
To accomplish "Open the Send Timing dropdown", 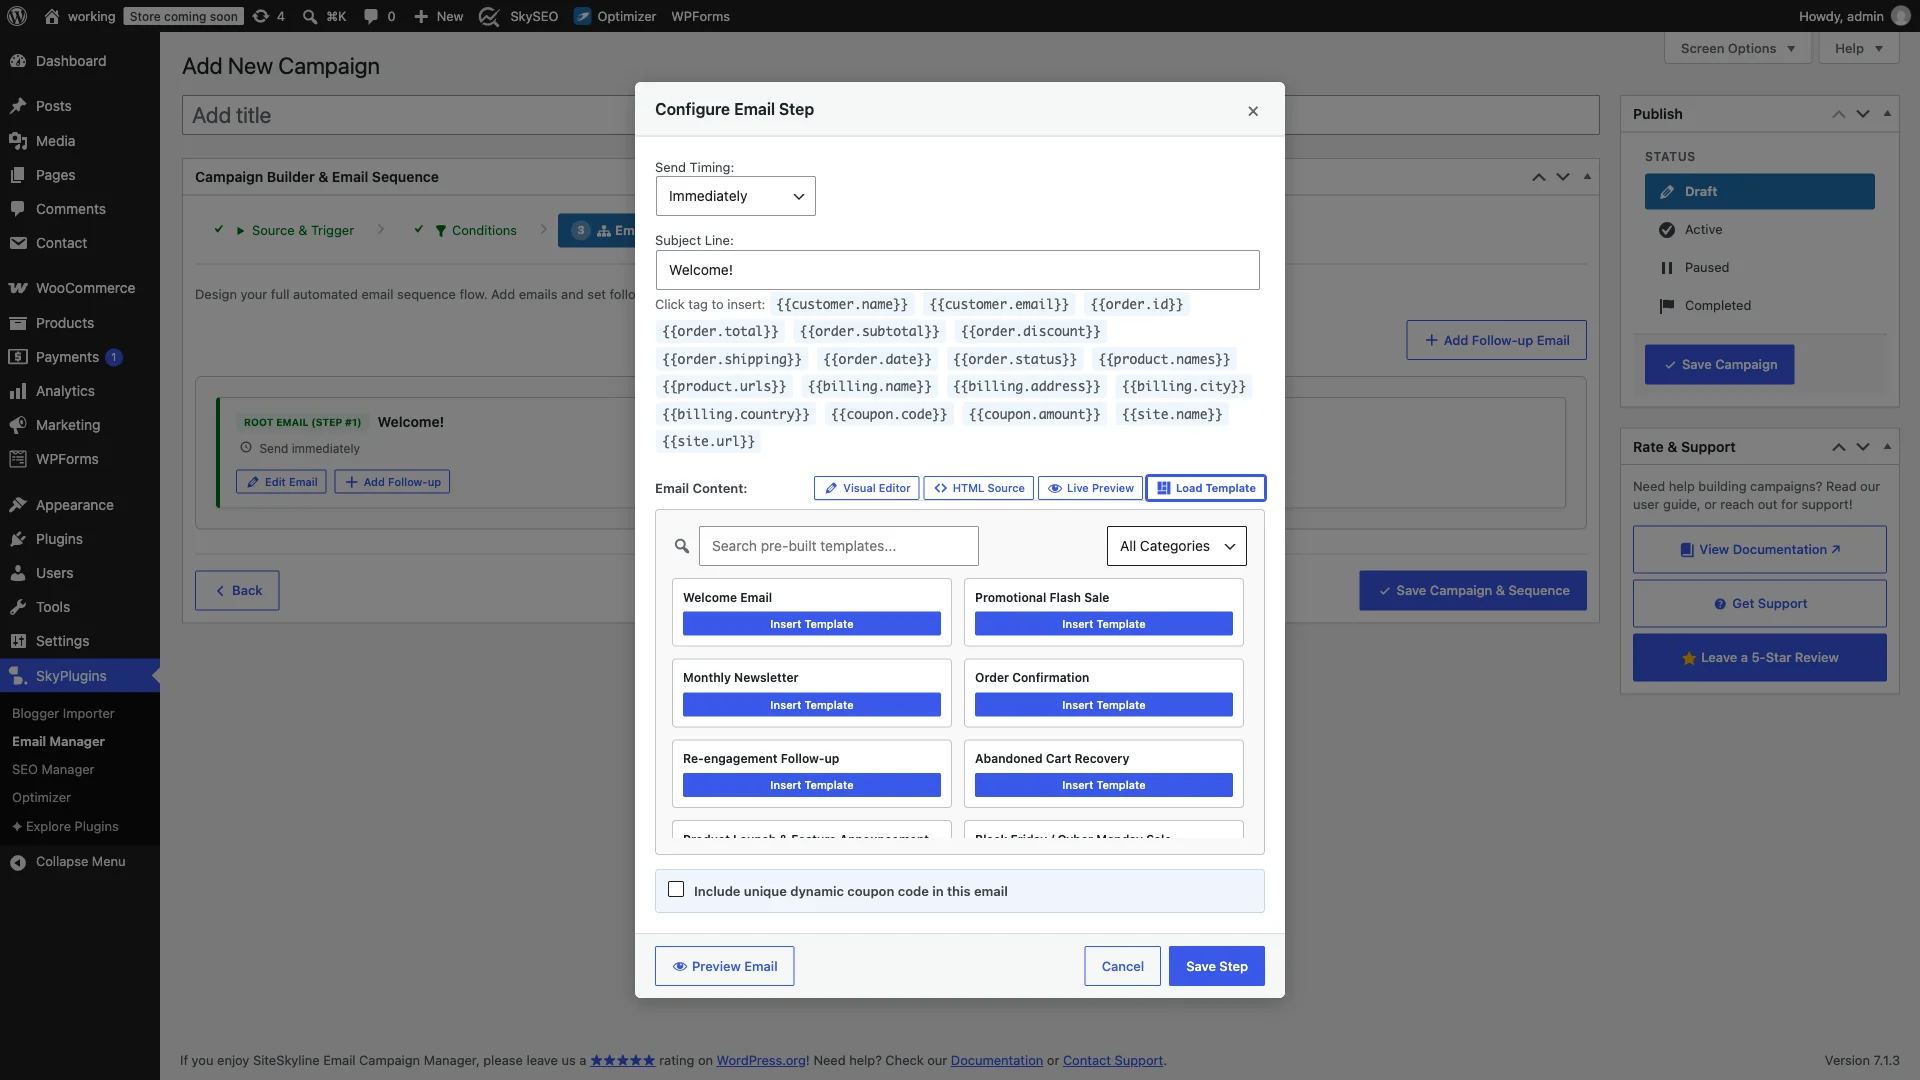I will 736,196.
